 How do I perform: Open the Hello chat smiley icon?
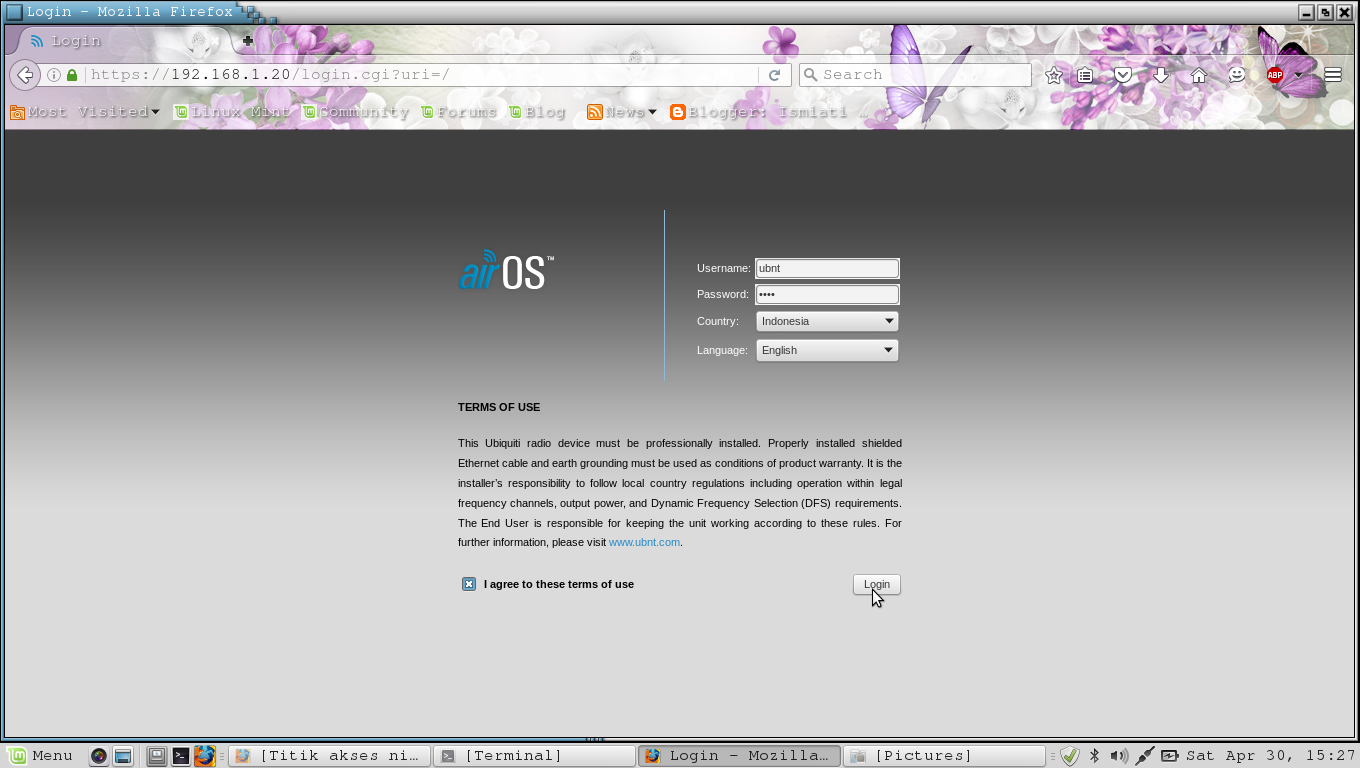coord(1237,75)
